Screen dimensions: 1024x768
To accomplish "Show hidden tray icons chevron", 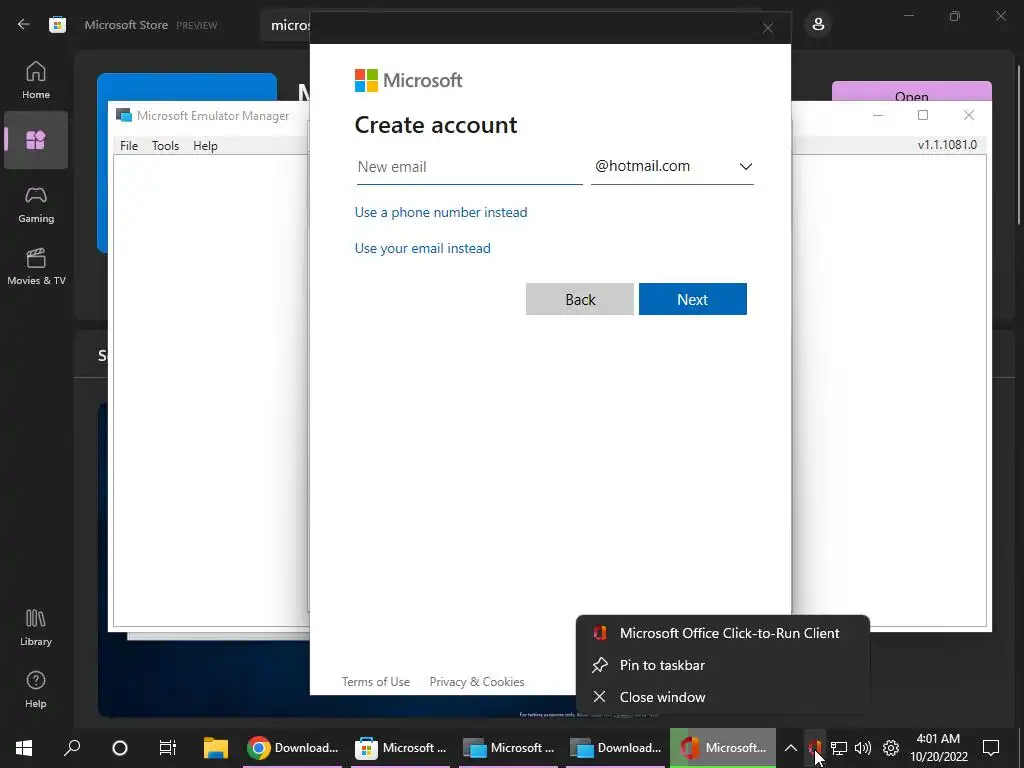I will 791,748.
